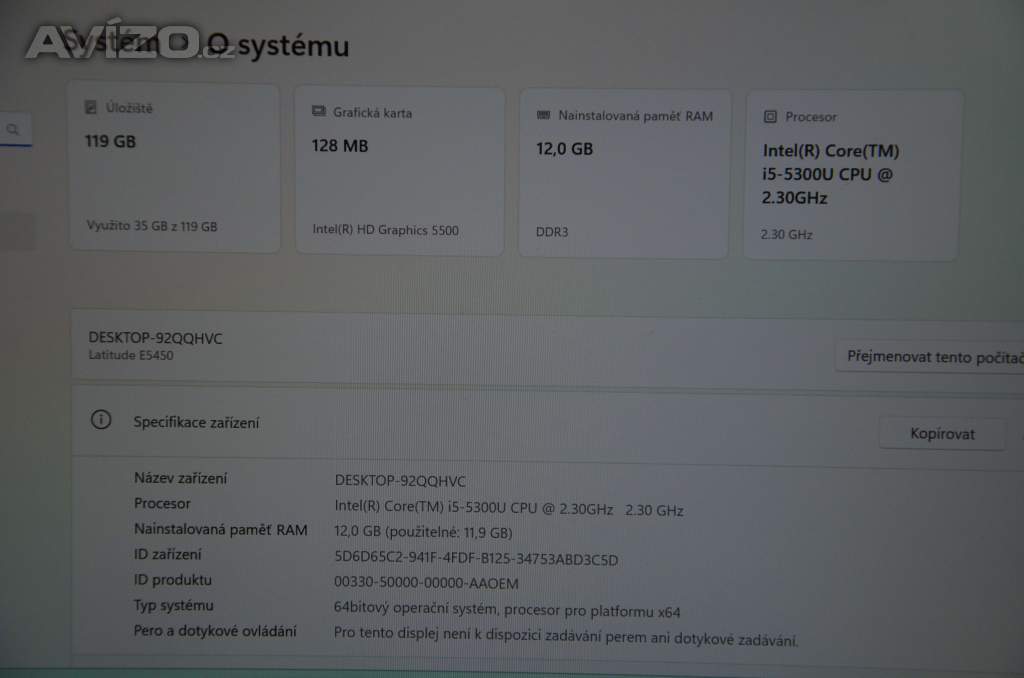1024x678 pixels.
Task: Select the 12,0 GB RAM card value
Action: [x=564, y=149]
